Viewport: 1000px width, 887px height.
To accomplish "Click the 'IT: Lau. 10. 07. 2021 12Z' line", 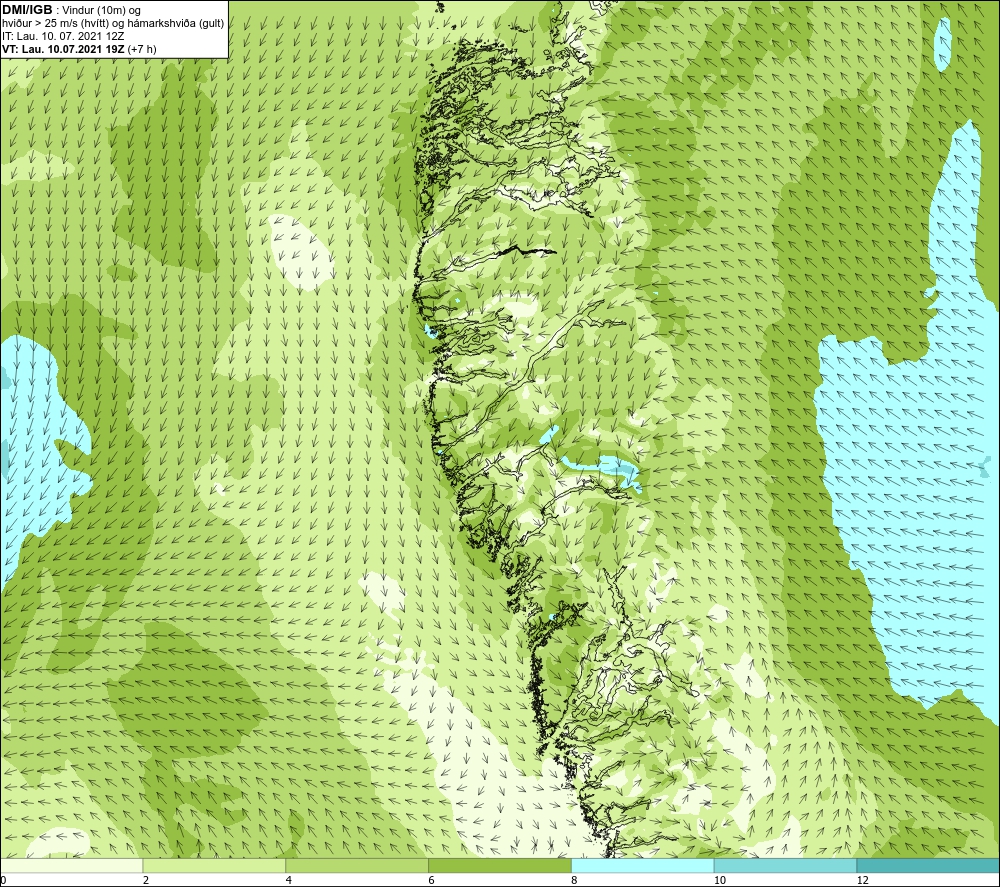I will click(63, 36).
